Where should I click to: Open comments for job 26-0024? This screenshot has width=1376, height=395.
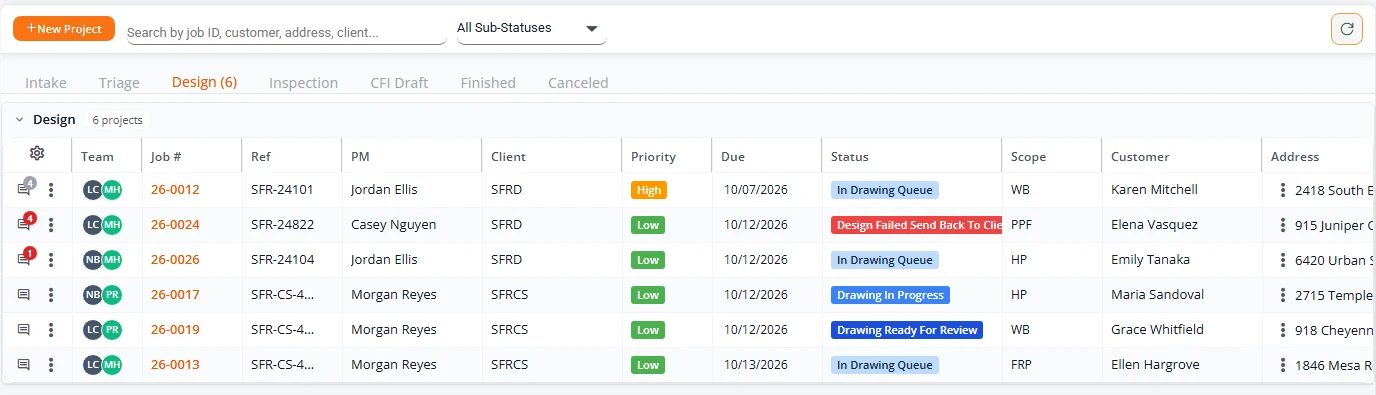click(x=25, y=224)
